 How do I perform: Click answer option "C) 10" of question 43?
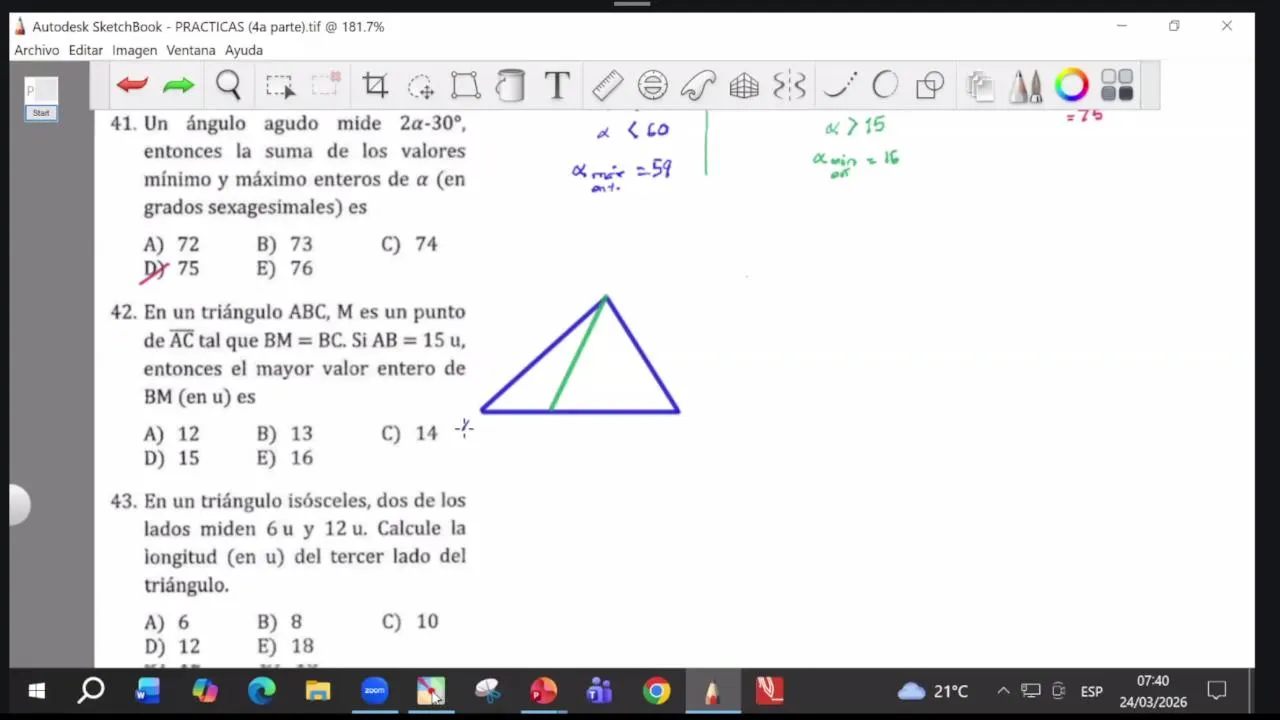point(410,621)
